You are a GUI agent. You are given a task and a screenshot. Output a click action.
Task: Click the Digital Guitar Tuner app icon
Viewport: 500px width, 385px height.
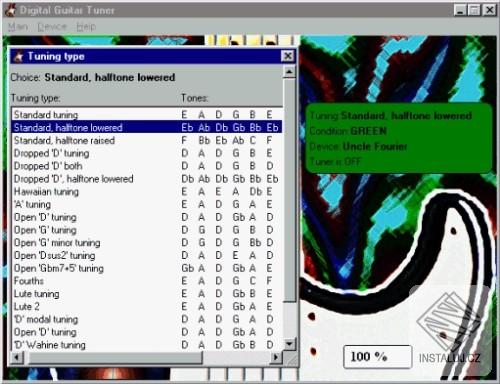(10, 10)
